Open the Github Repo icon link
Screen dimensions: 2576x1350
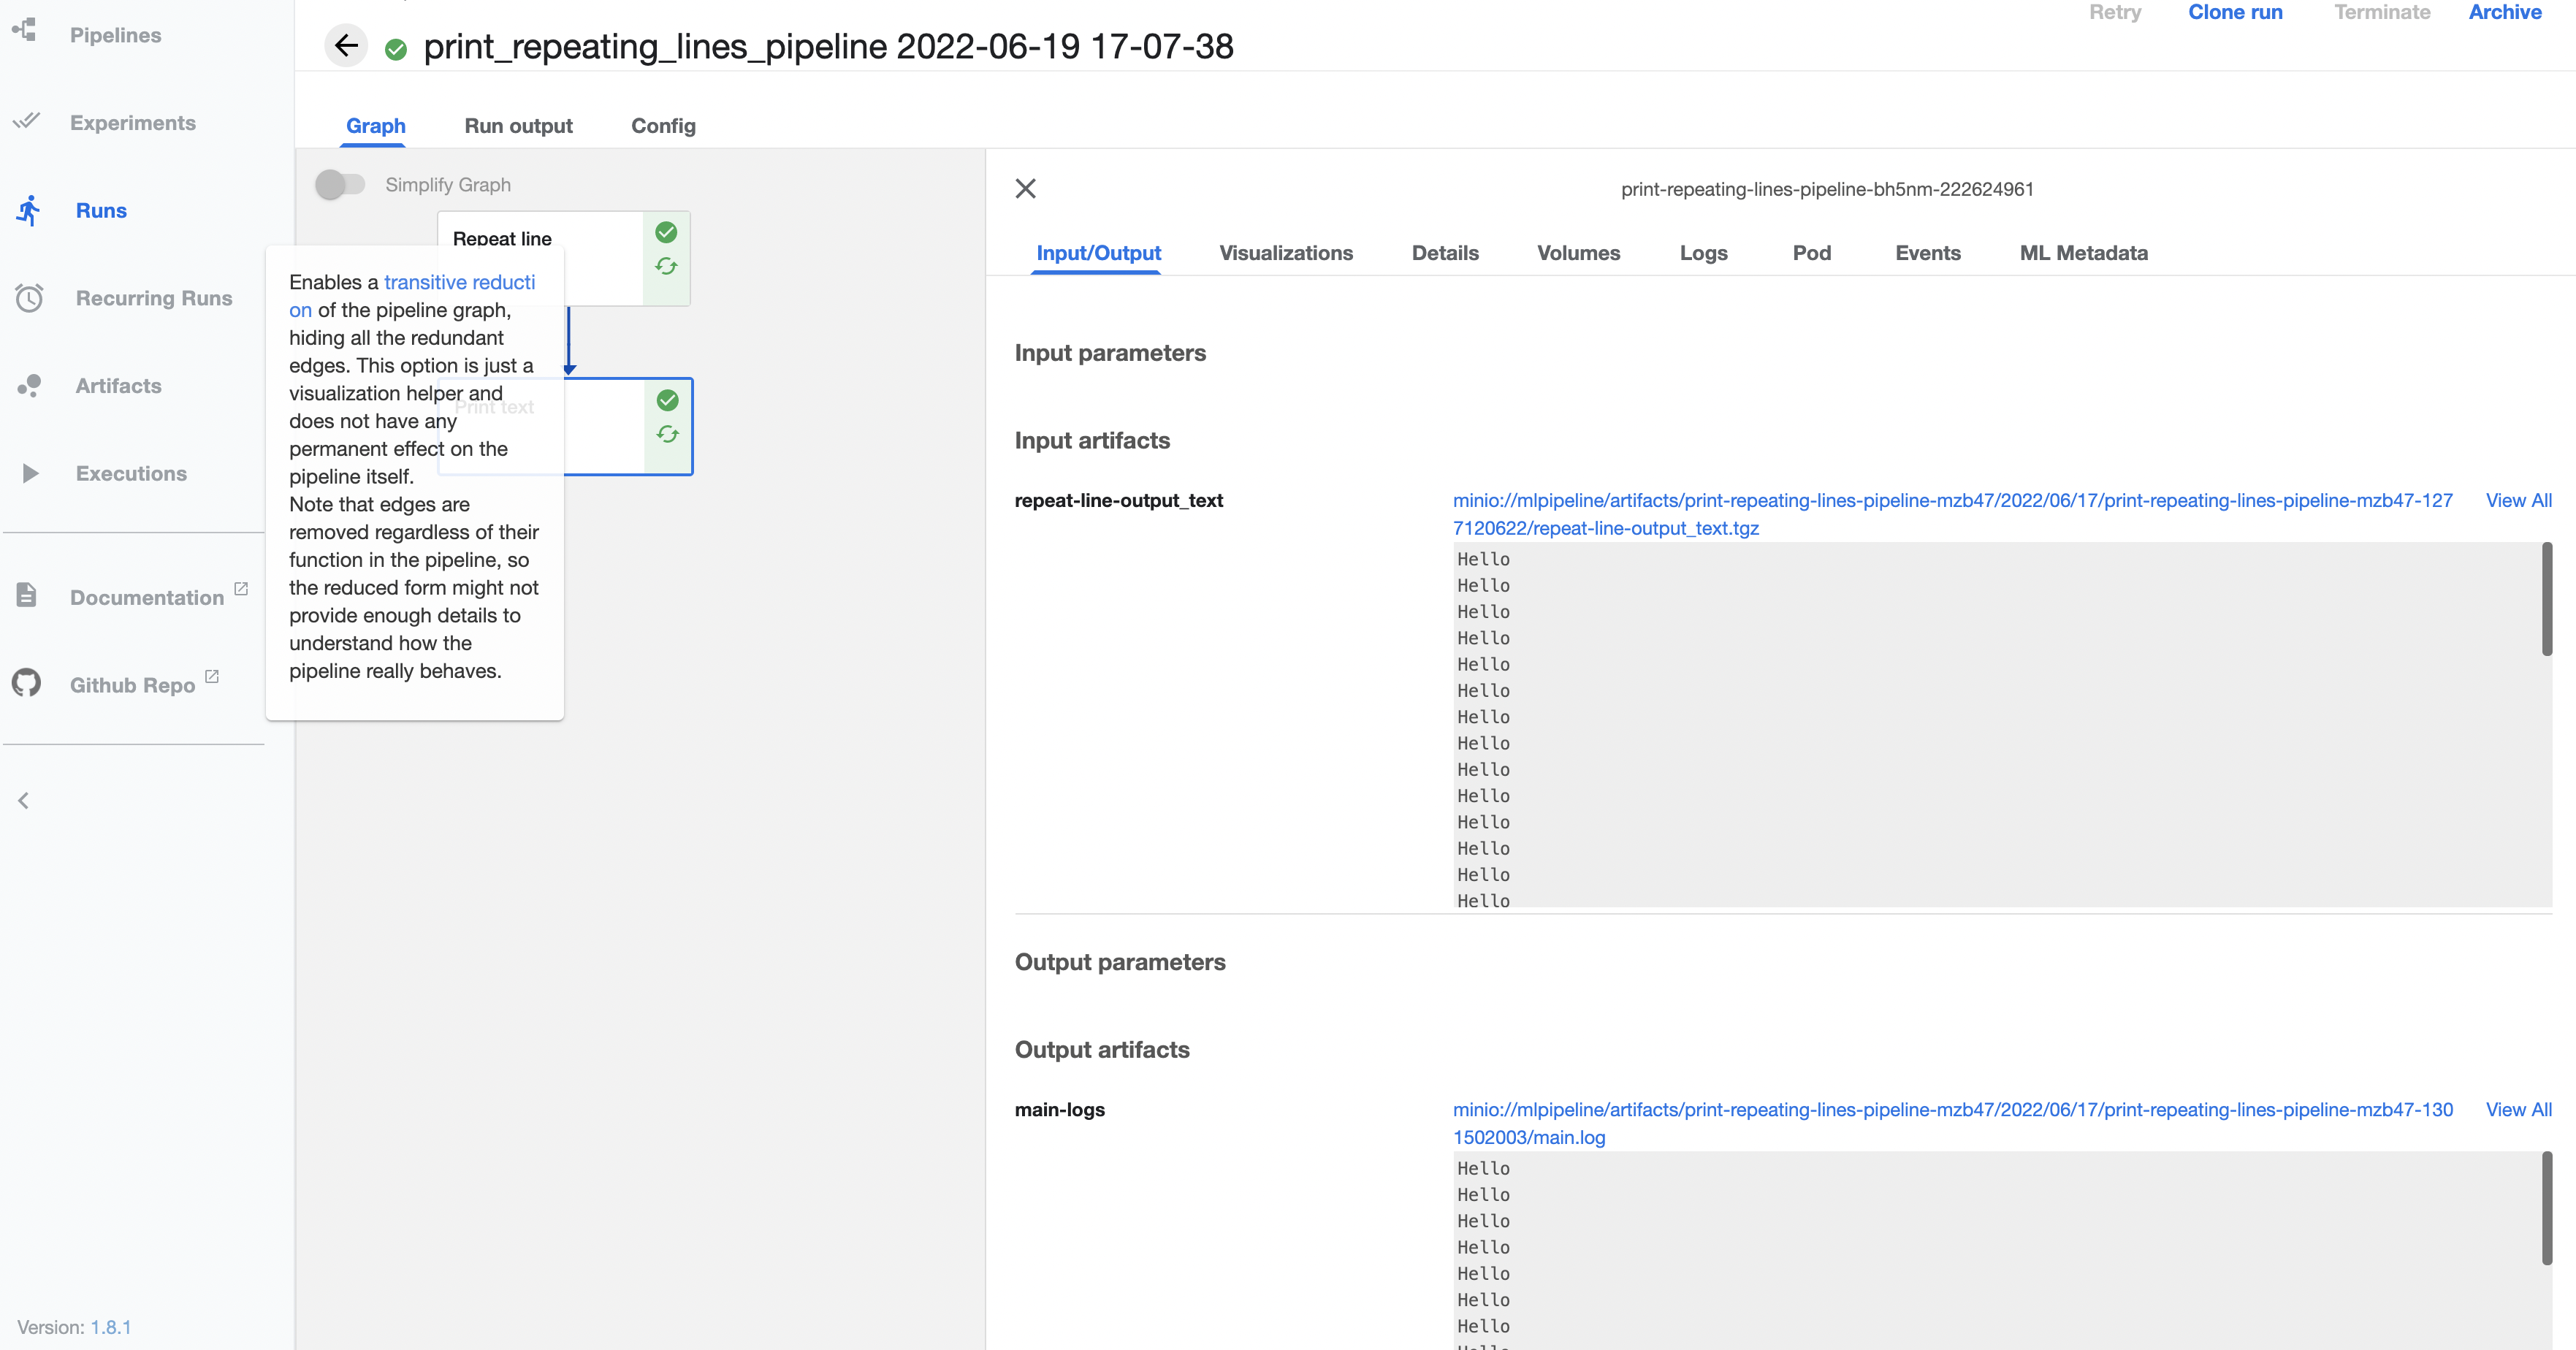27,683
